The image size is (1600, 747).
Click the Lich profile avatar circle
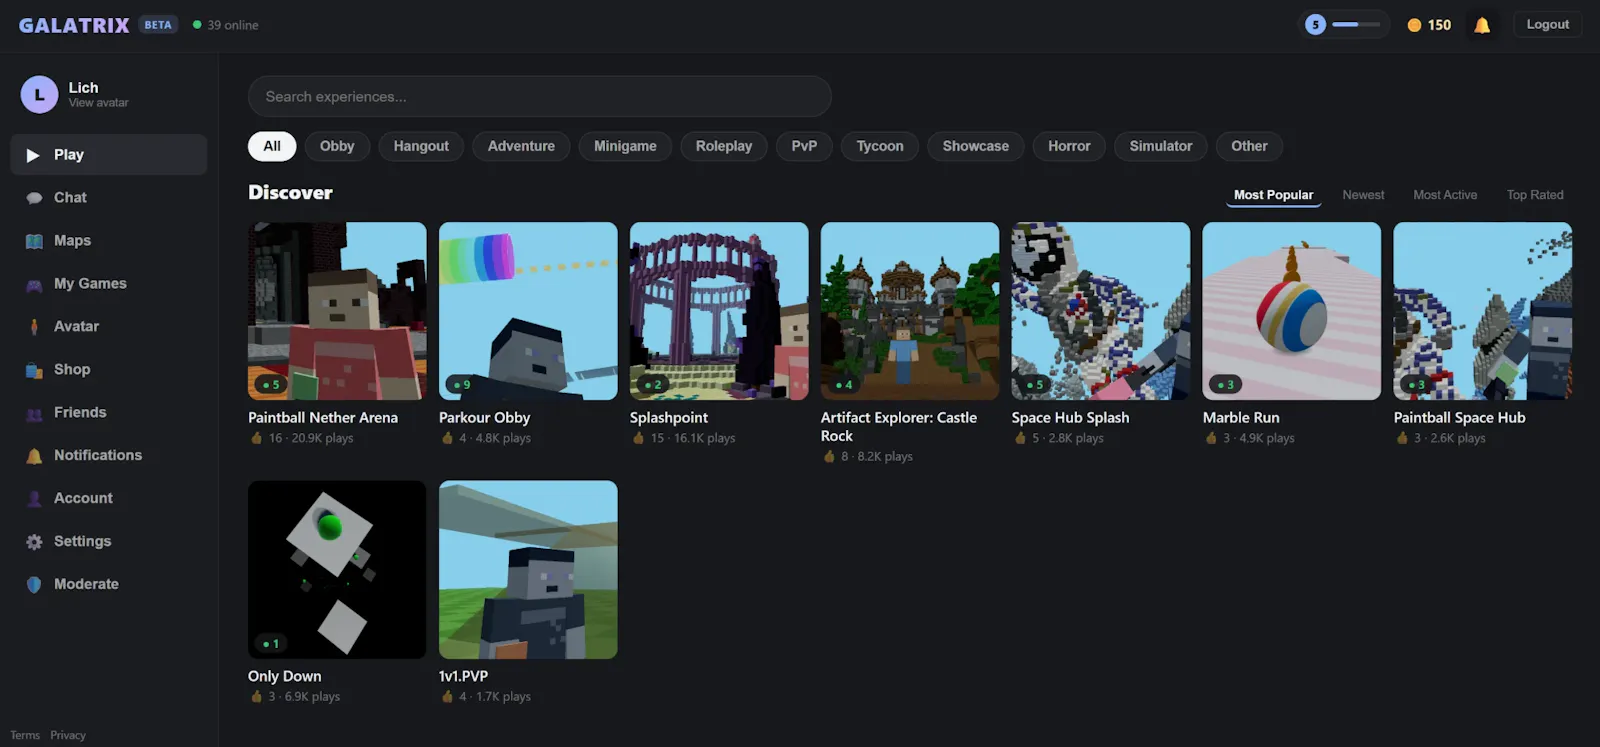point(39,95)
